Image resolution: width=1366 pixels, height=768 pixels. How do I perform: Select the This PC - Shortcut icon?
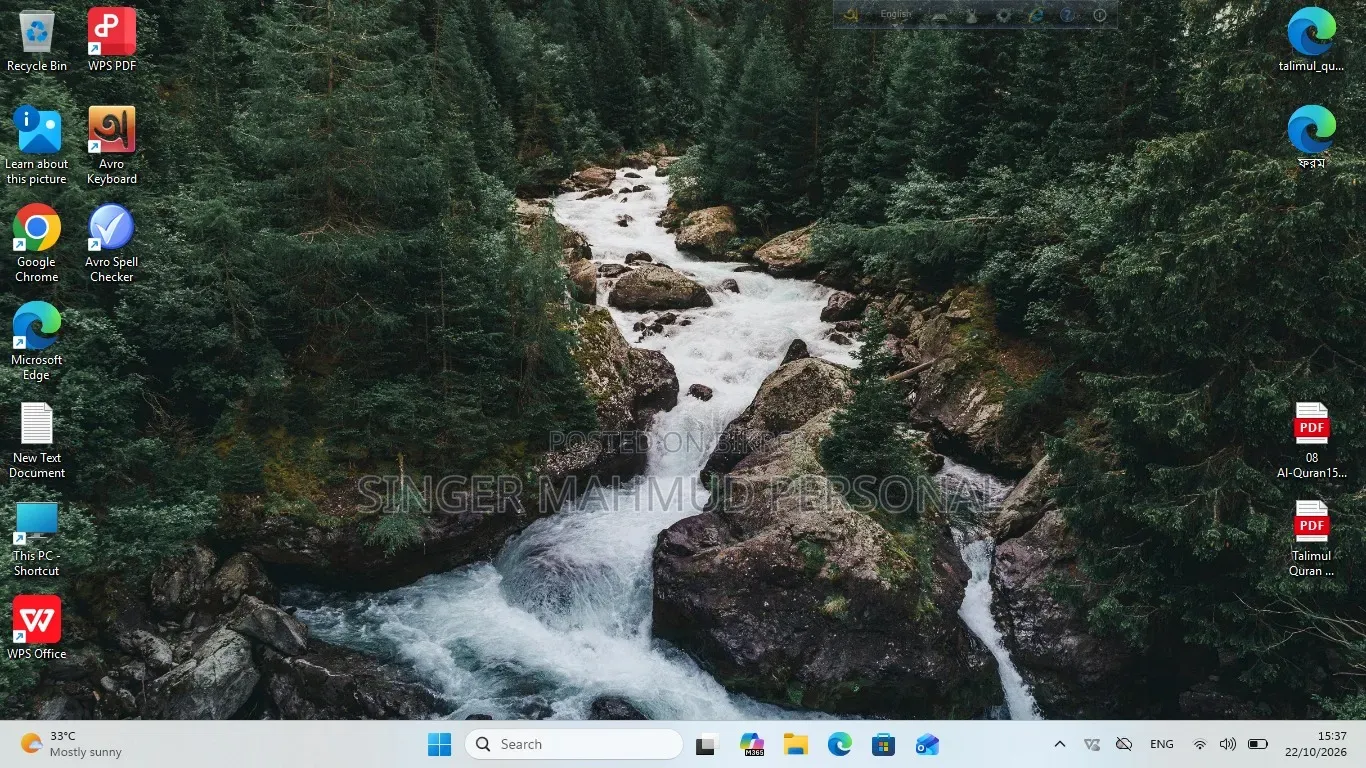pos(37,538)
